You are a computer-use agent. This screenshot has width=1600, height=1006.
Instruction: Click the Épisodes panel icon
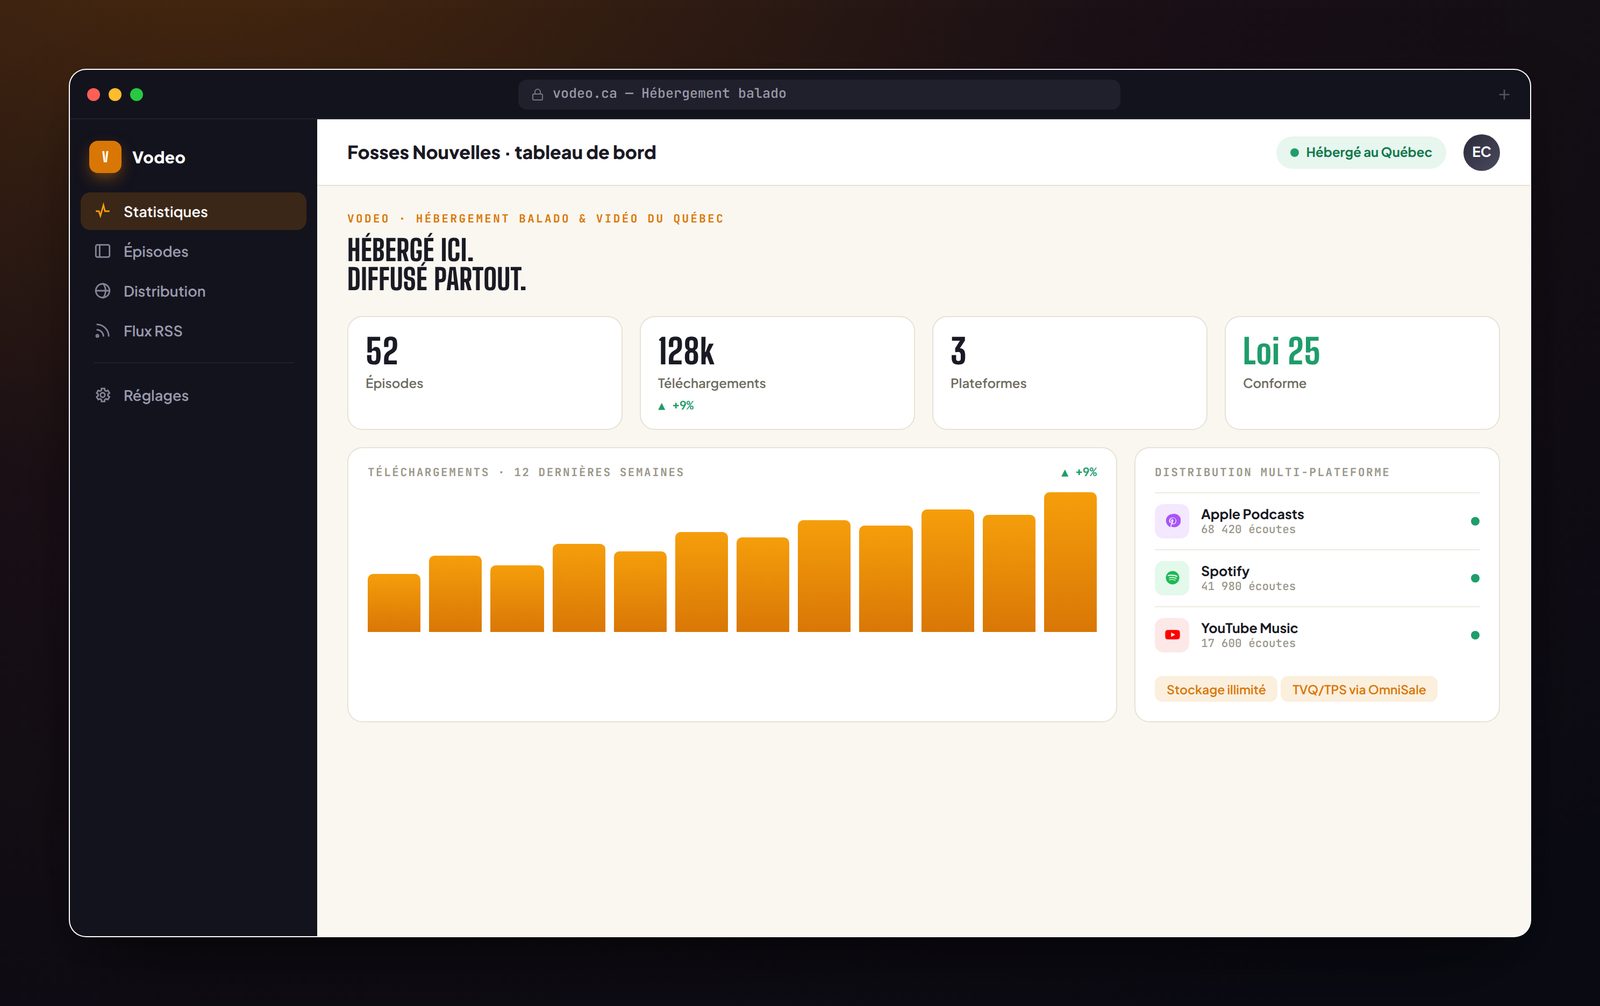[x=102, y=251]
